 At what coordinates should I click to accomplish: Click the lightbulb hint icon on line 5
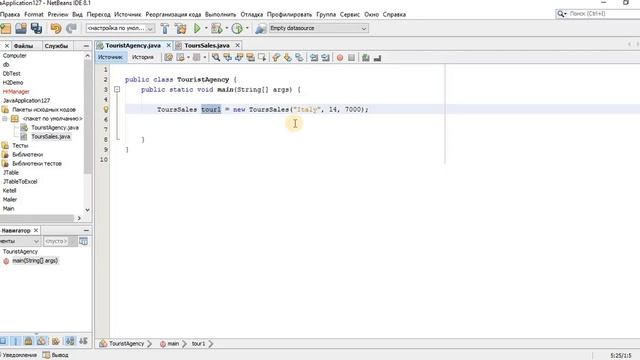(106, 109)
